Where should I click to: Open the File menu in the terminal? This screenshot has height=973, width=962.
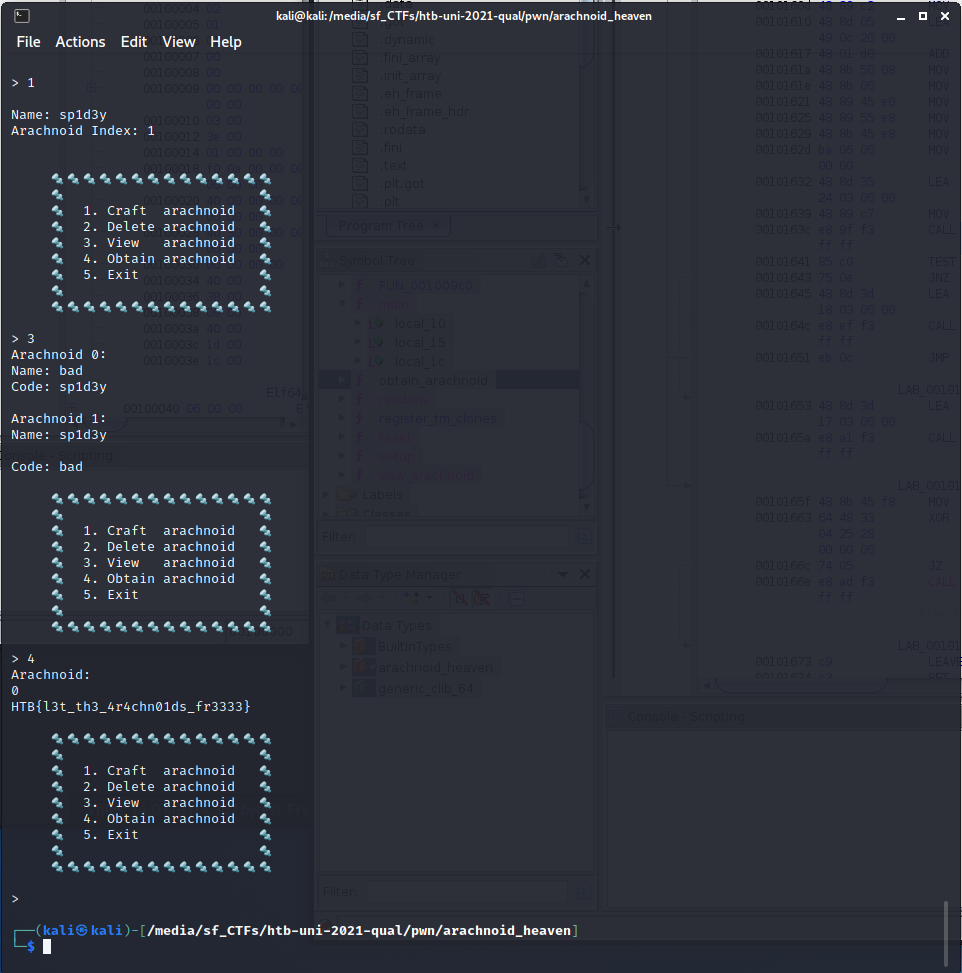28,42
